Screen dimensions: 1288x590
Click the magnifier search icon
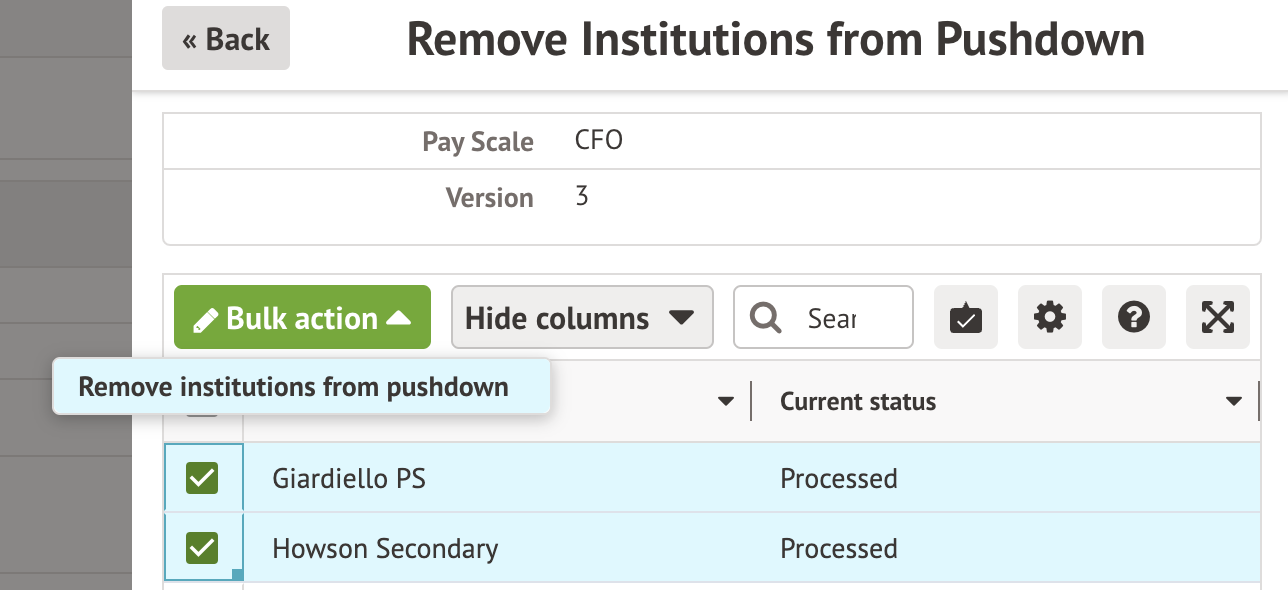(766, 318)
